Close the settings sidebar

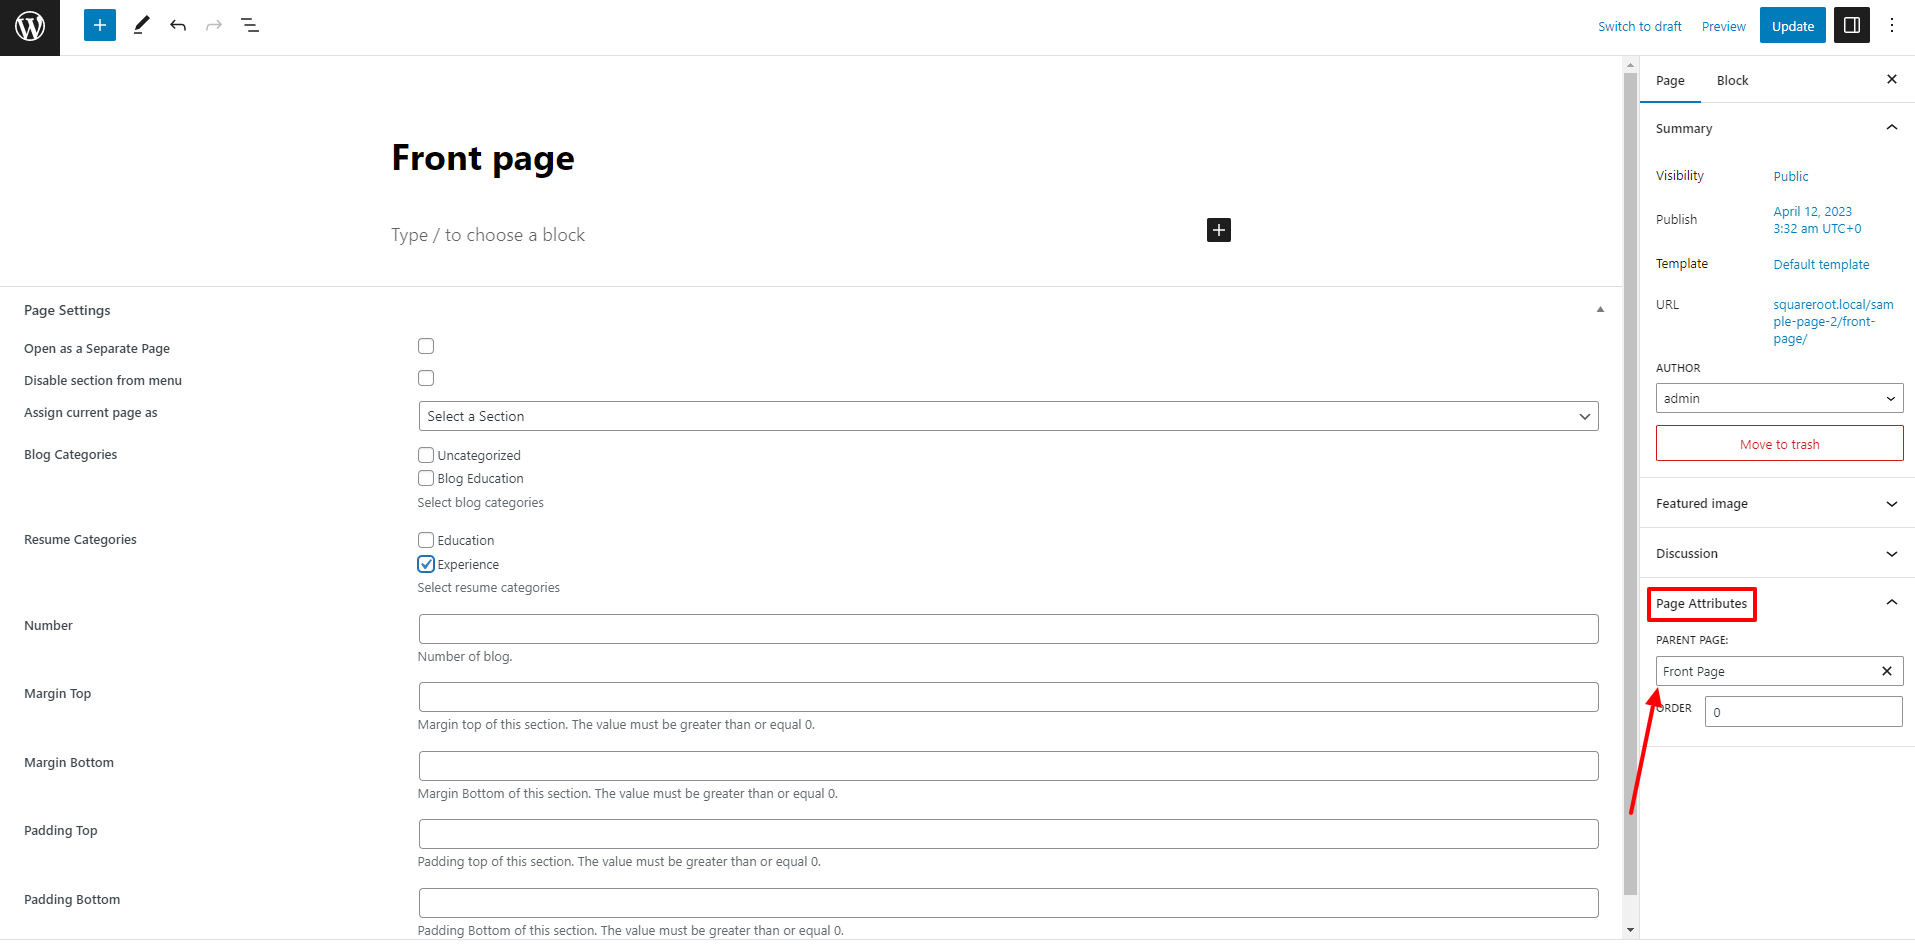(x=1892, y=79)
